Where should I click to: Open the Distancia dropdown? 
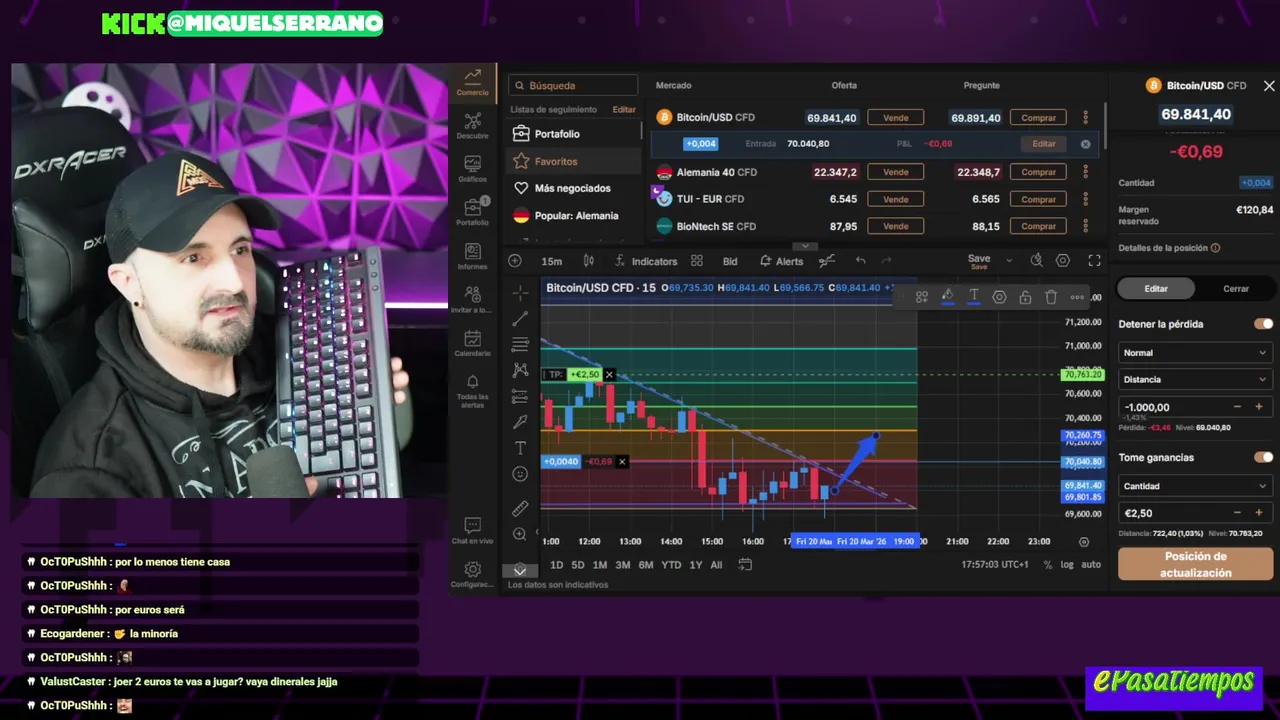click(1195, 380)
